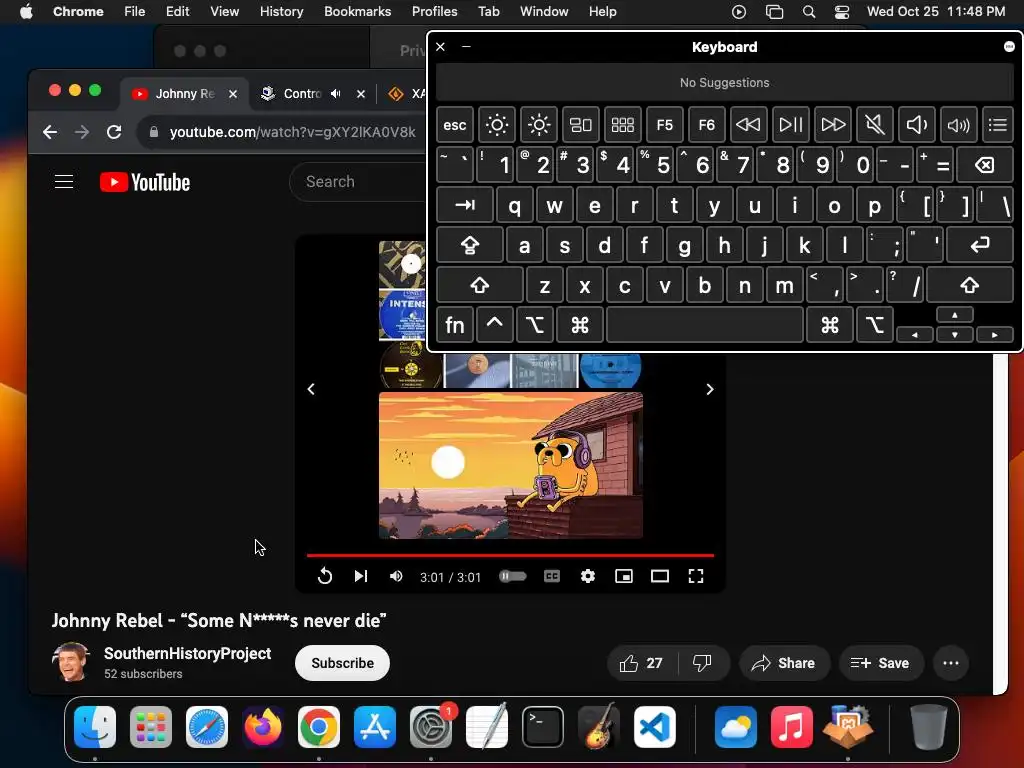
Task: Dislike the video
Action: (702, 663)
